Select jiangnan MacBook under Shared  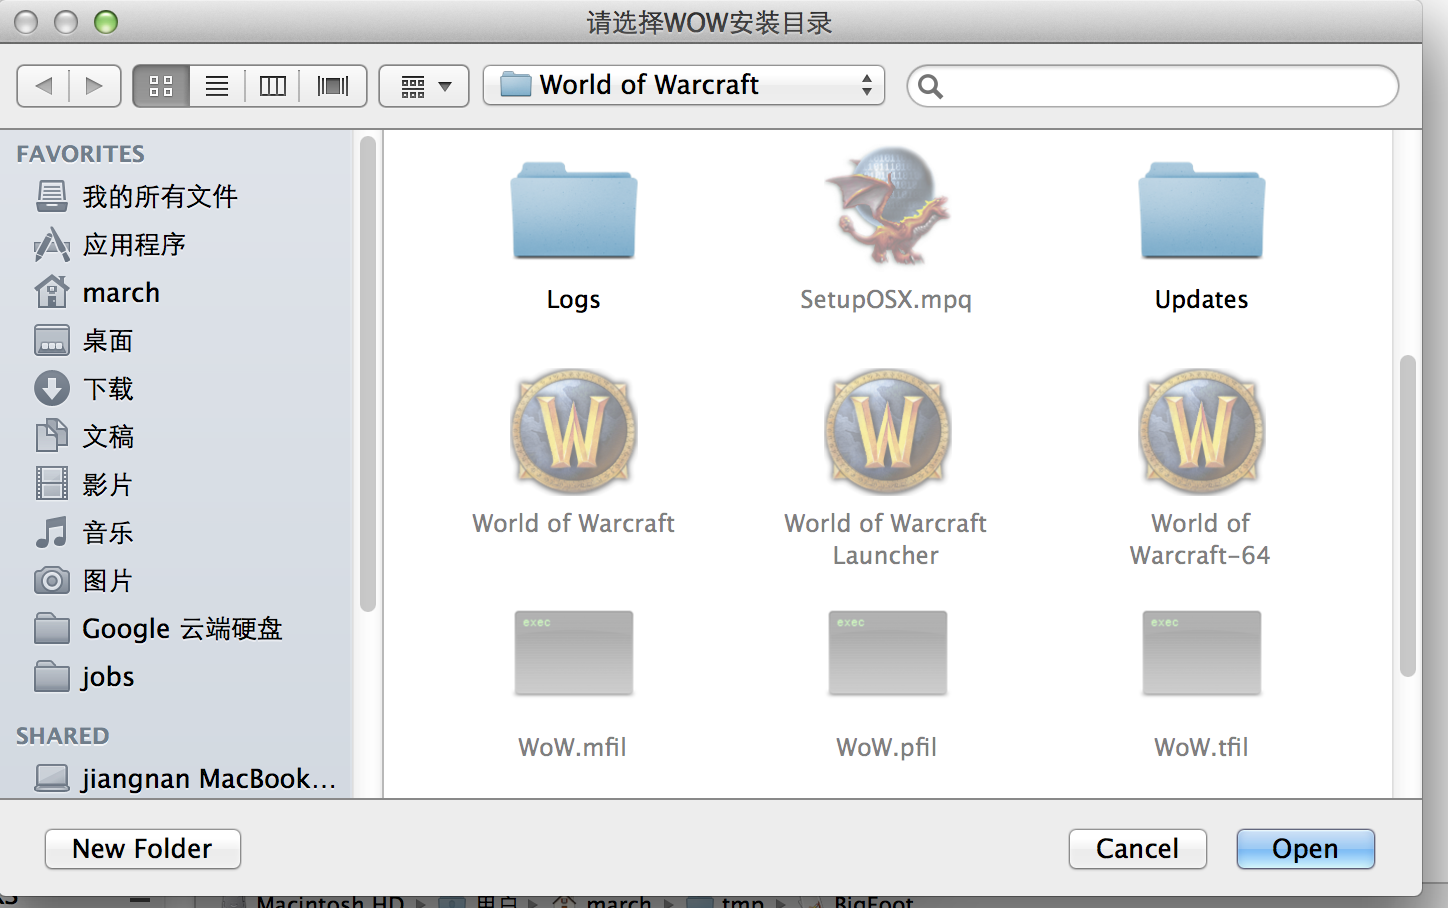point(186,778)
